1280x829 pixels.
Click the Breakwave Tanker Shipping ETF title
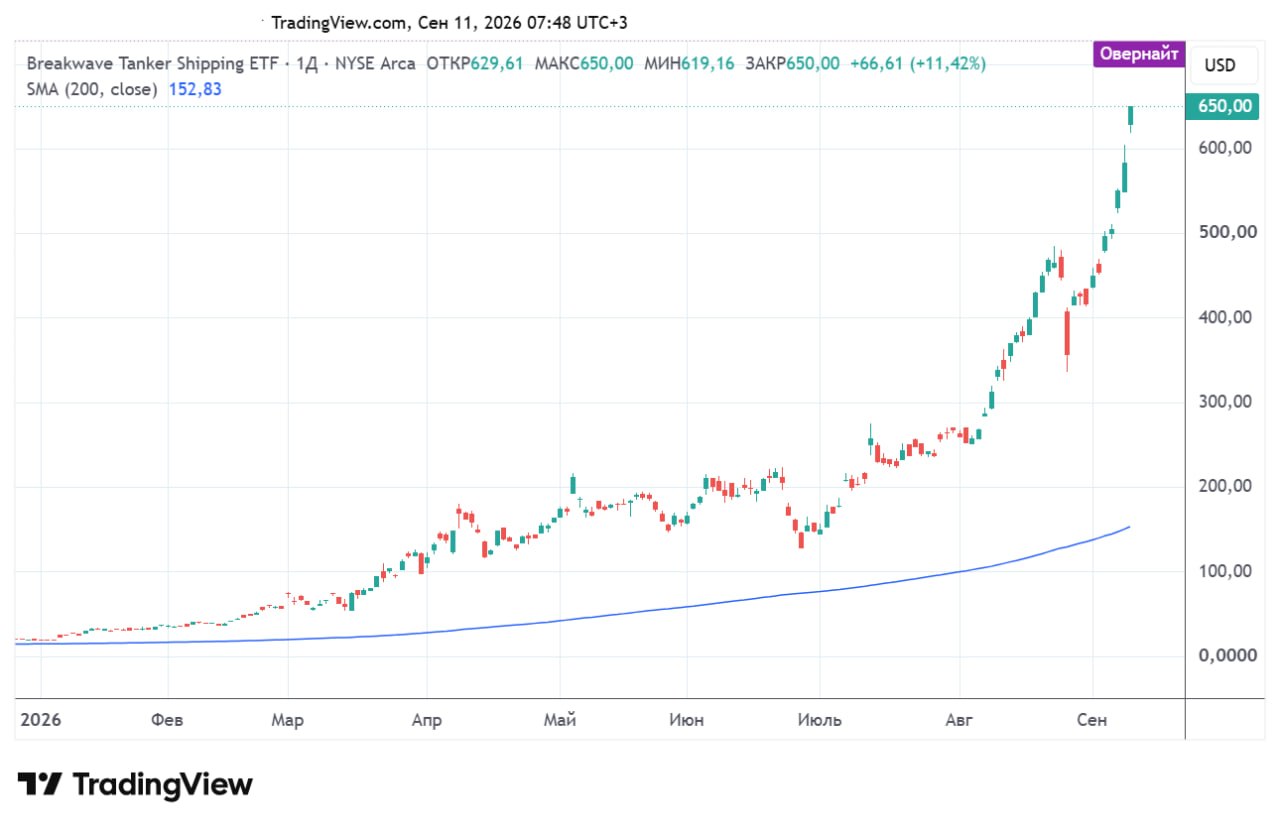(152, 64)
